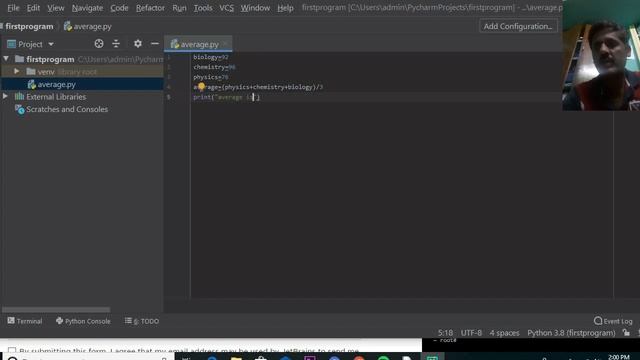Click firstprogram breadcrumb in navigation bar
The width and height of the screenshot is (640, 360).
click(x=29, y=27)
